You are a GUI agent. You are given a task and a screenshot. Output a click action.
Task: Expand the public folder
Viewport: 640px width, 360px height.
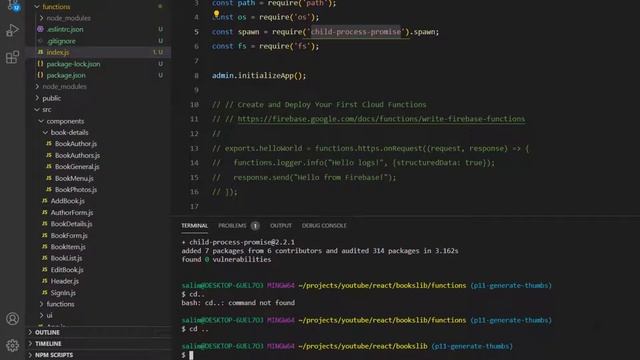coord(37,98)
